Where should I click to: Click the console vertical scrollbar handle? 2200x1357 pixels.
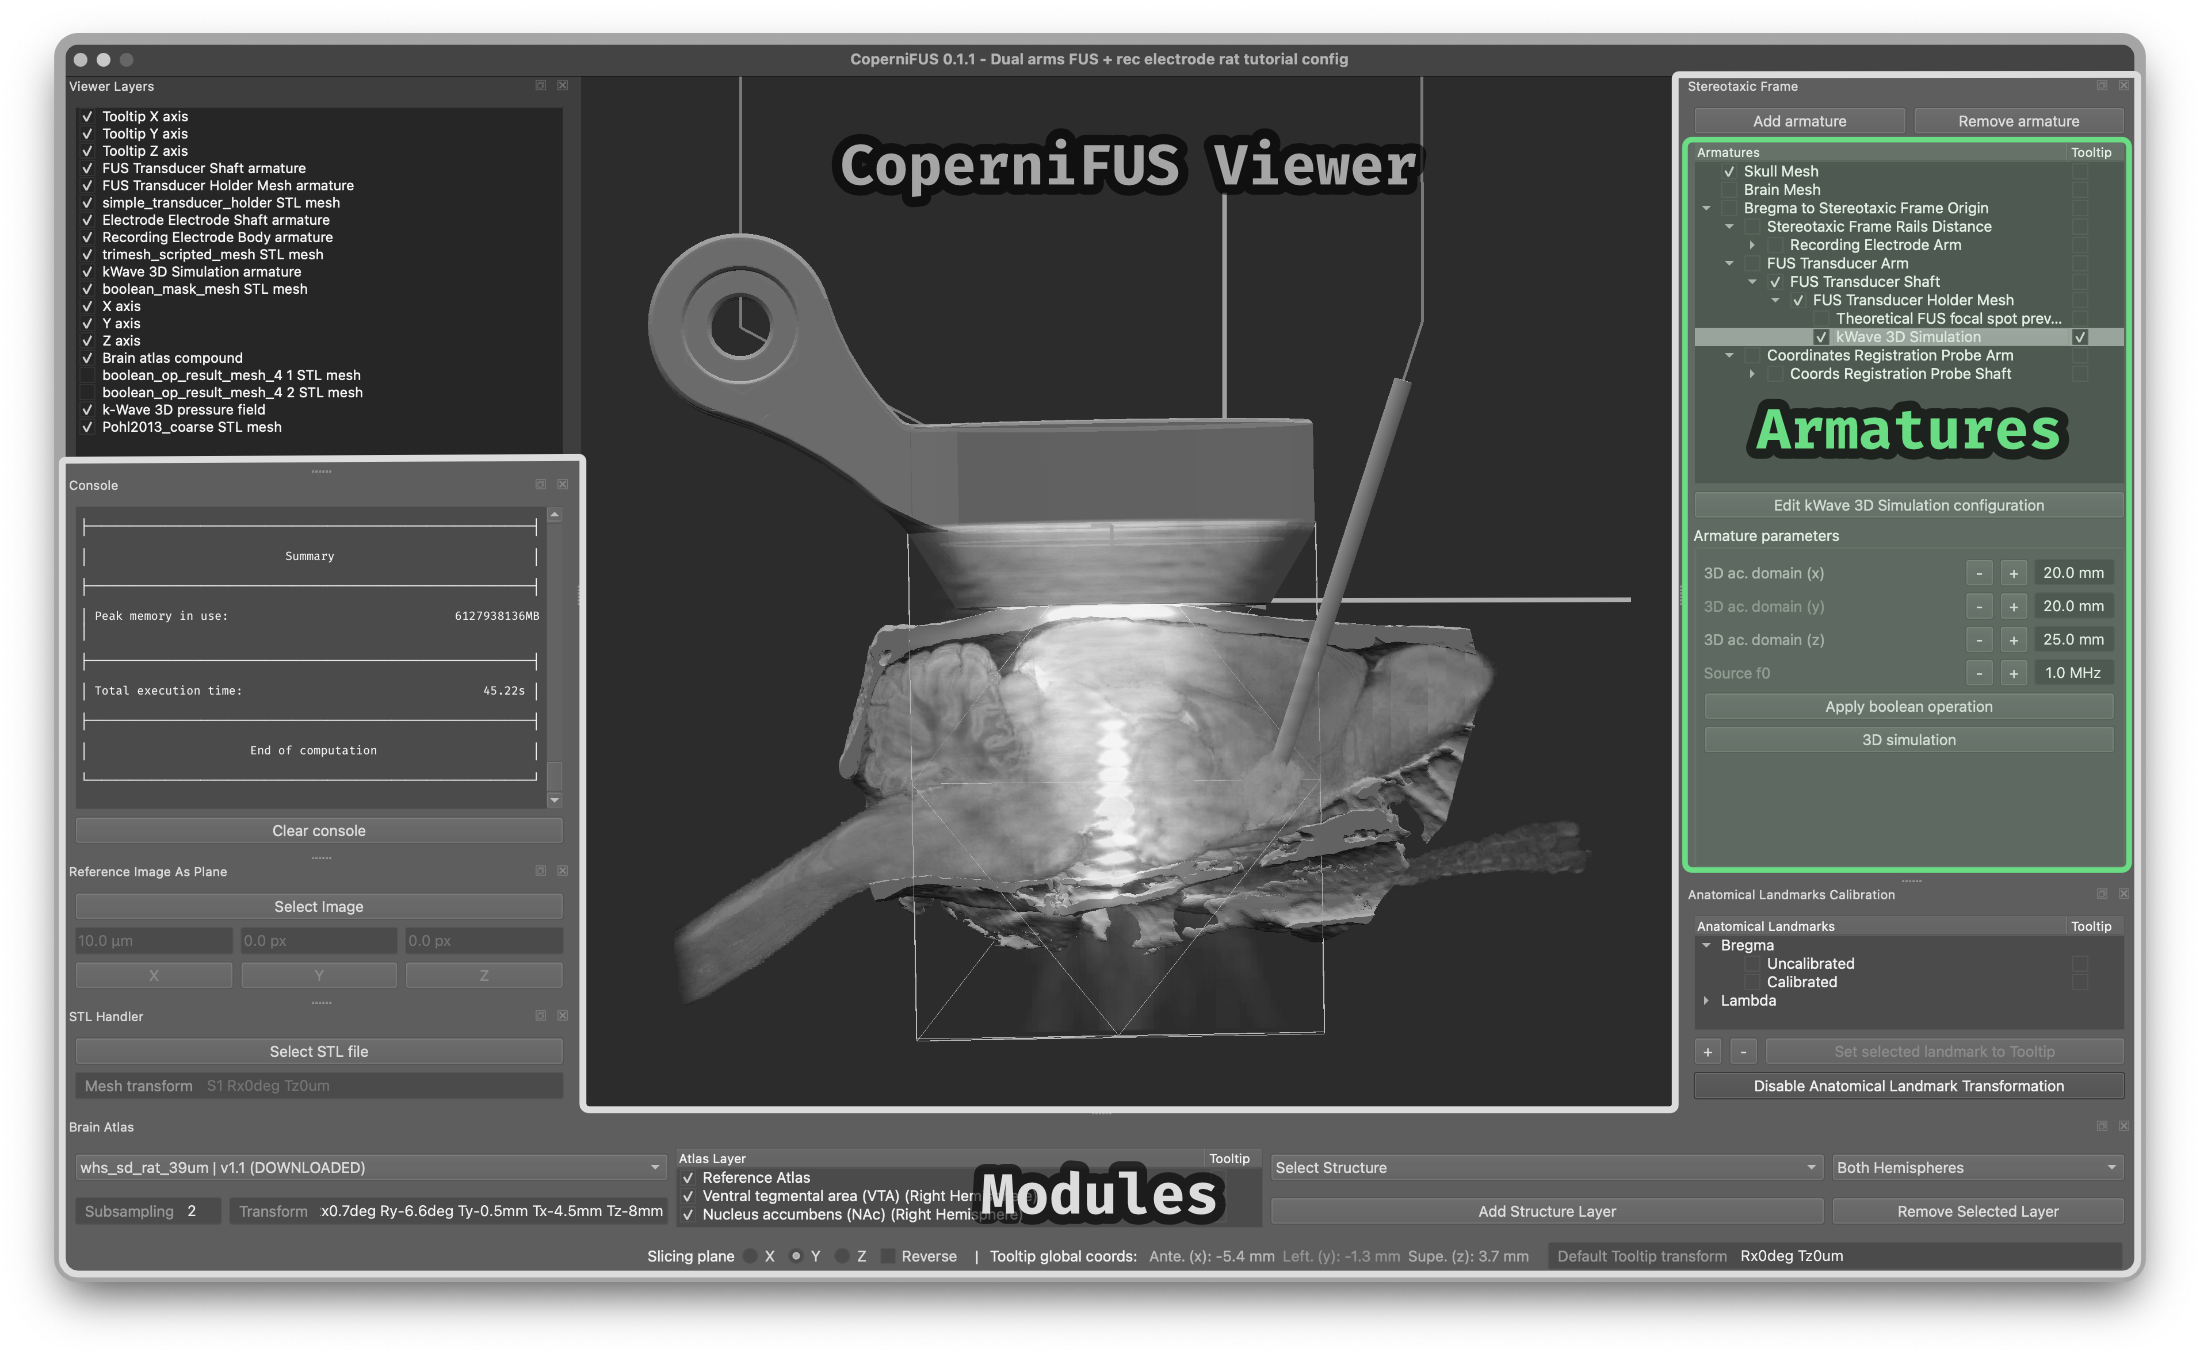pyautogui.click(x=555, y=776)
